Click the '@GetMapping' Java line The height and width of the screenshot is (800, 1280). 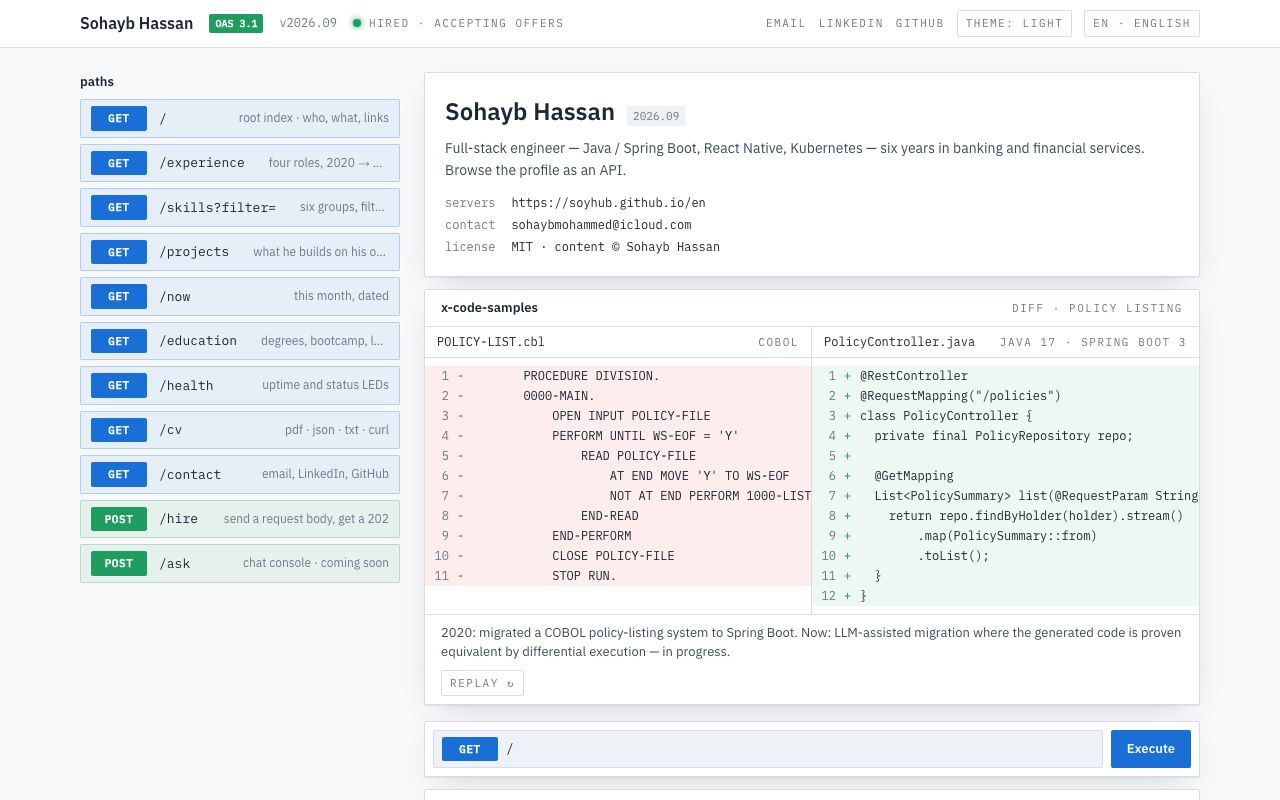click(x=1006, y=476)
